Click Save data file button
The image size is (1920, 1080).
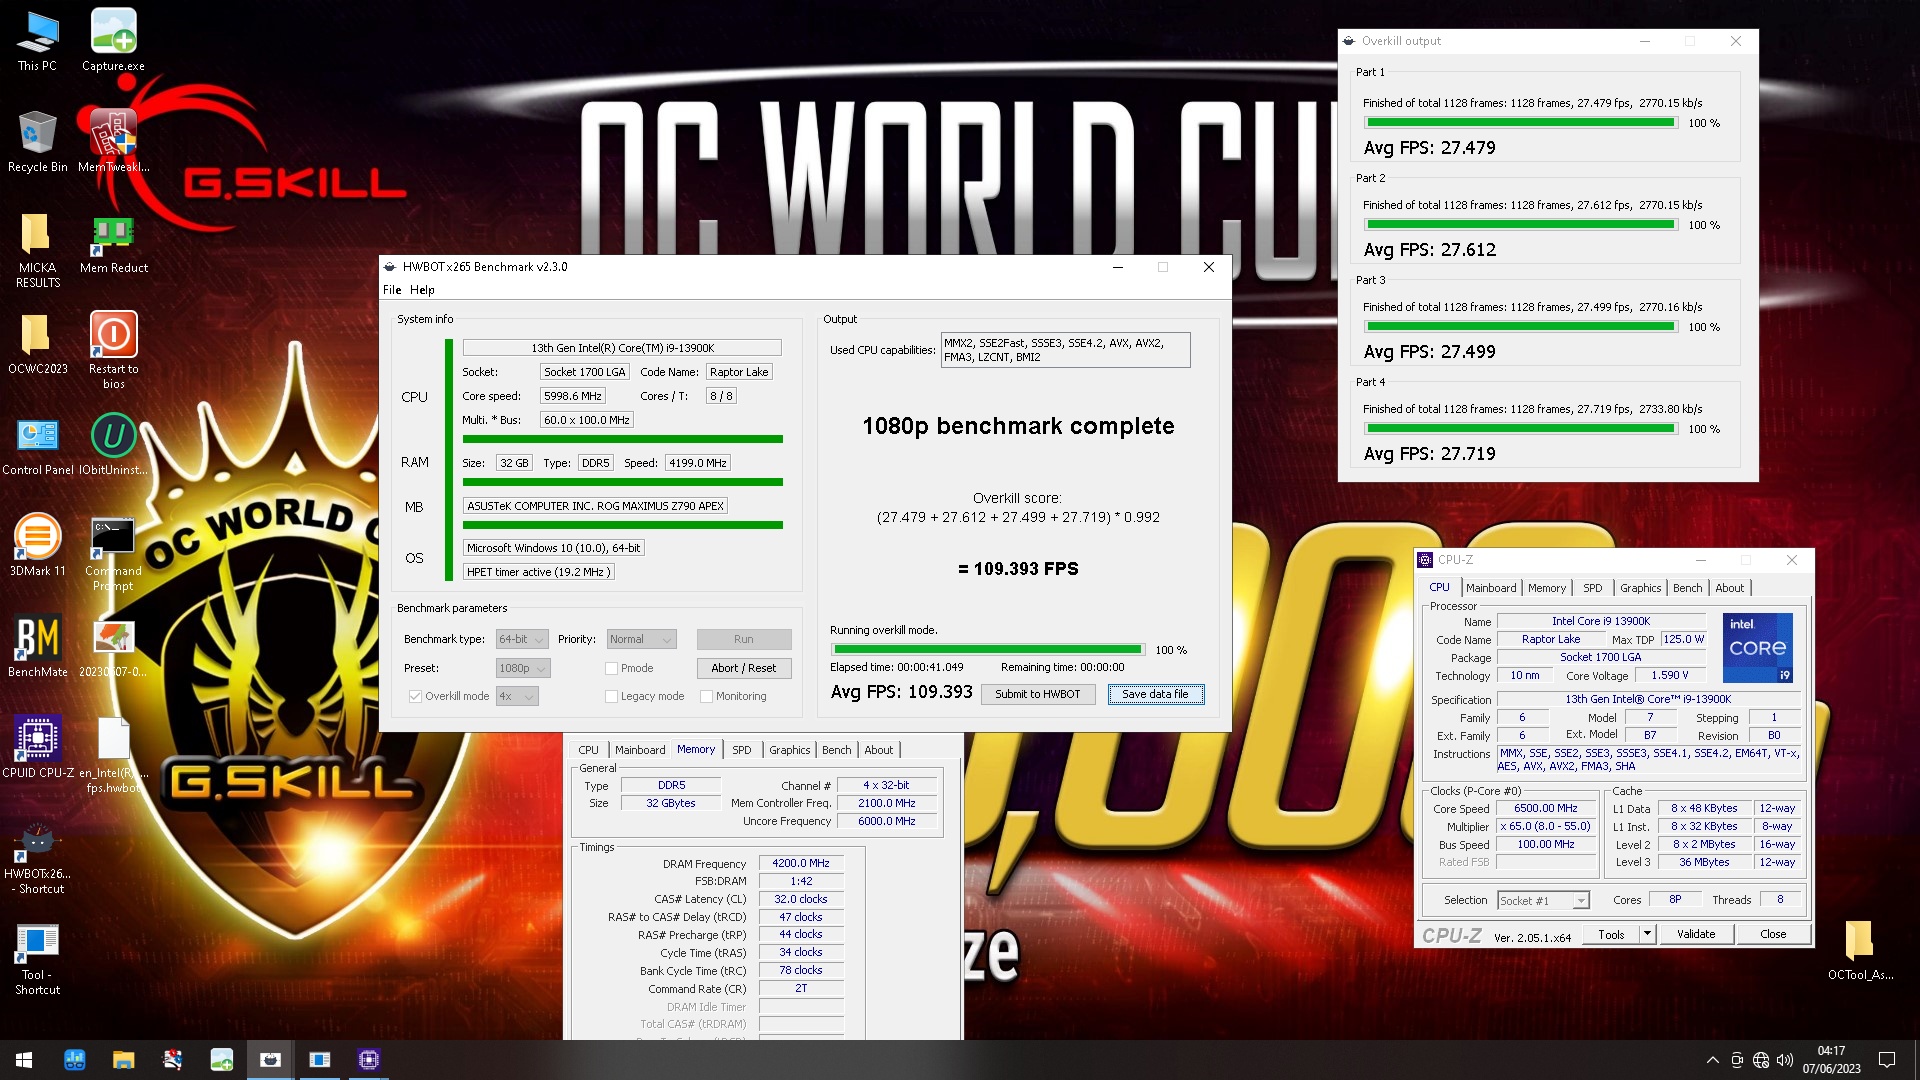pyautogui.click(x=1155, y=694)
